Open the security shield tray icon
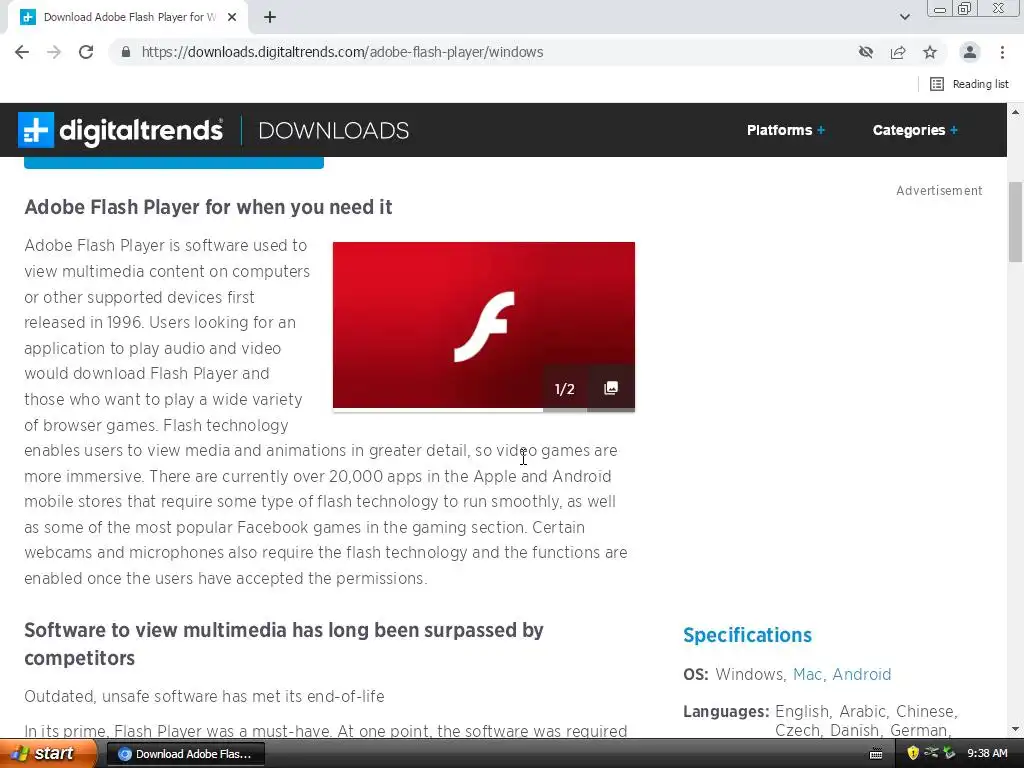Screen dimensions: 1024x768 913,754
